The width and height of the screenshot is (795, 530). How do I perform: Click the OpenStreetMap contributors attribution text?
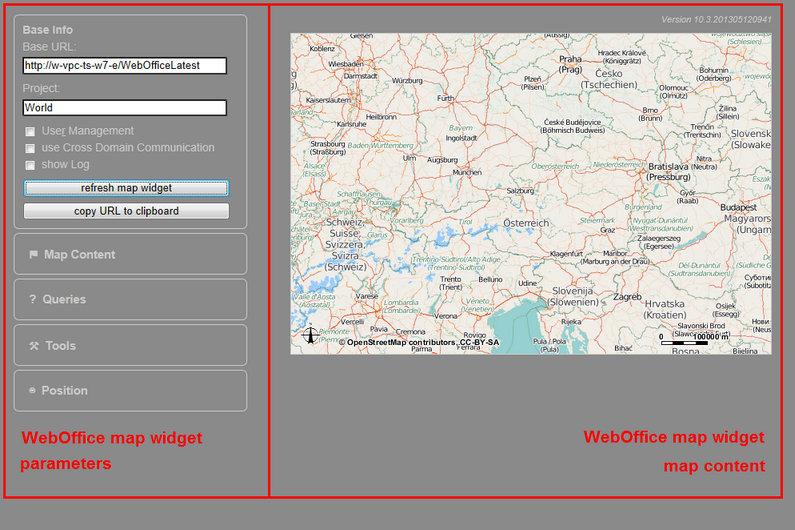pyautogui.click(x=419, y=342)
